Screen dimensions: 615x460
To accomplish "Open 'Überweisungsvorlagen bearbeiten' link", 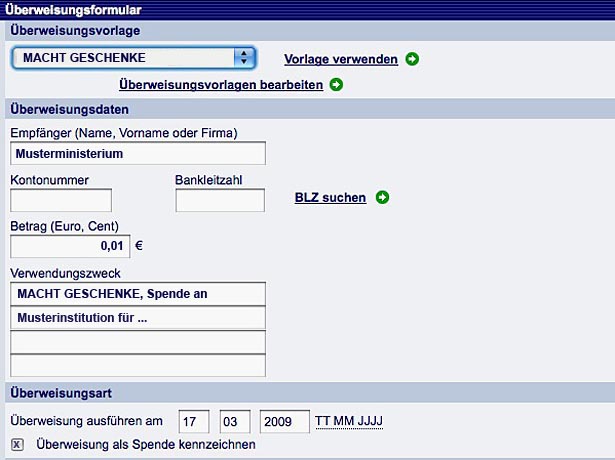I will point(220,85).
